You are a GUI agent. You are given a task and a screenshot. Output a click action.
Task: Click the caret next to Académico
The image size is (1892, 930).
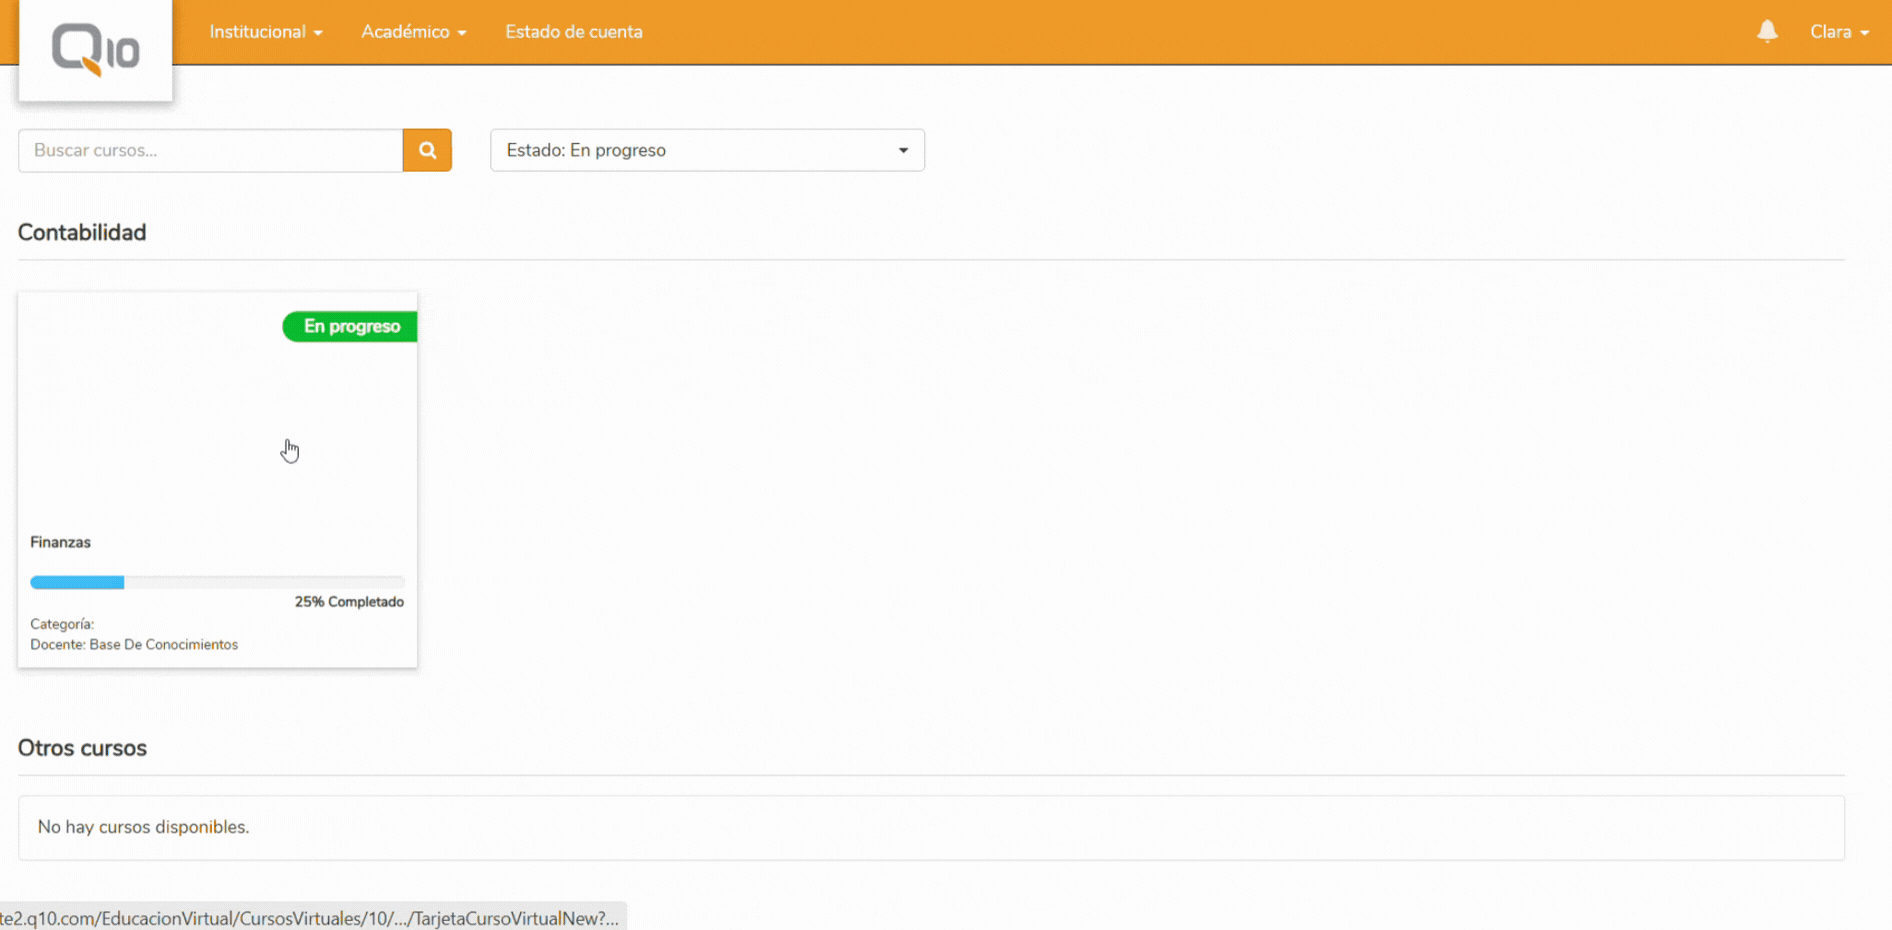coord(462,33)
